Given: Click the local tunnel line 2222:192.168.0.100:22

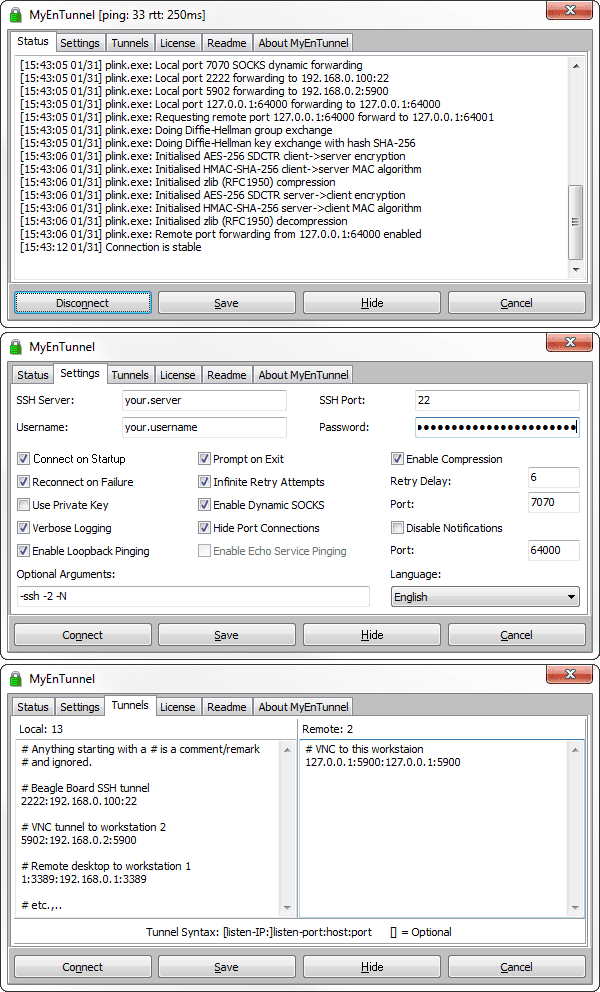Looking at the screenshot, I should pos(79,801).
